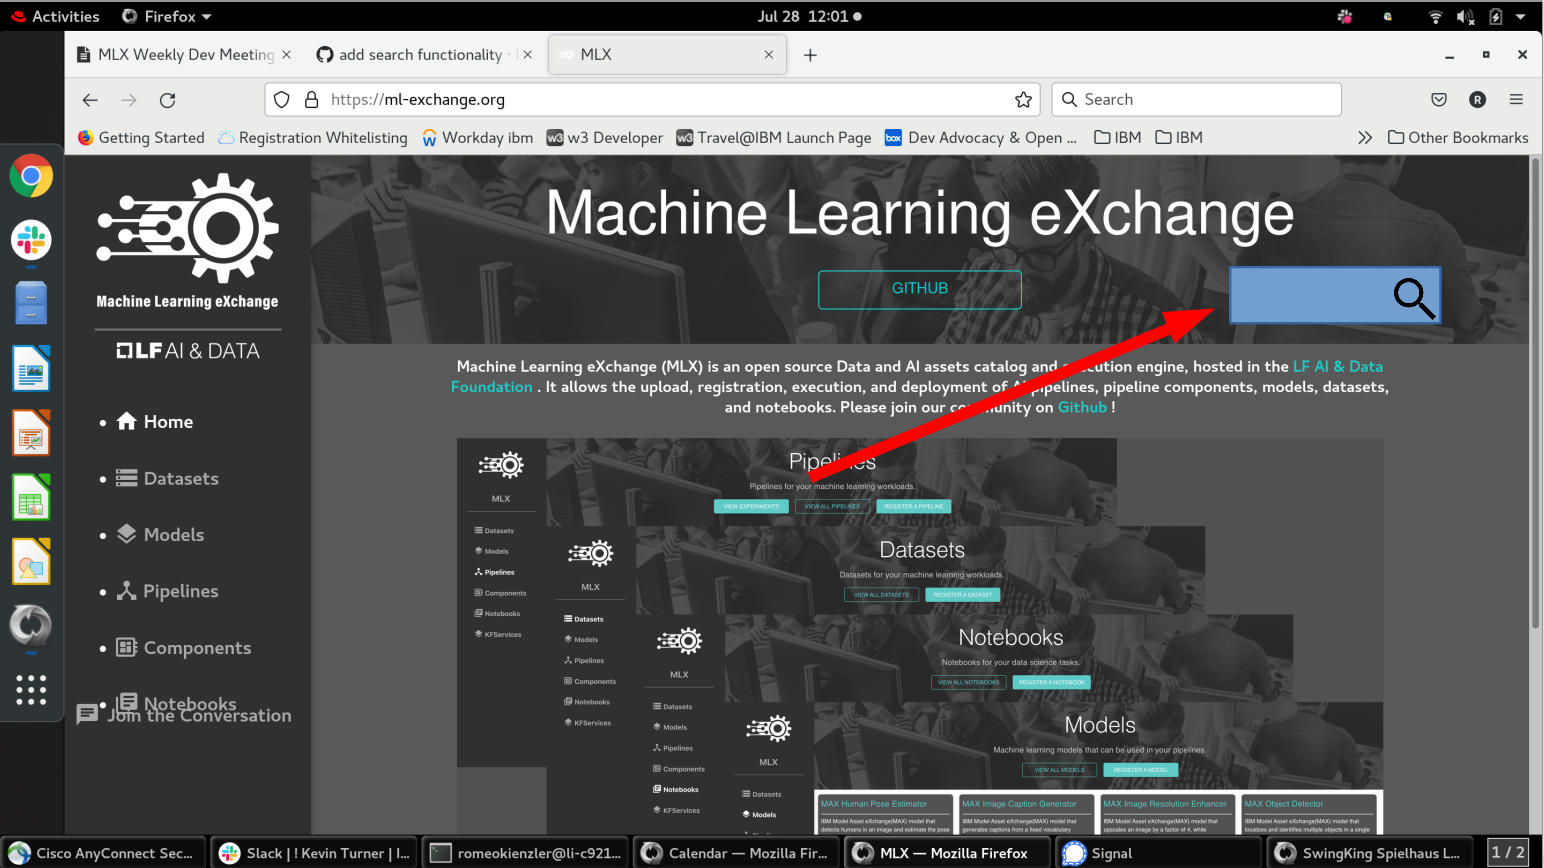Open the Firefox dropdown in the top bar
Screen dimensions: 1544x868
(x=166, y=16)
